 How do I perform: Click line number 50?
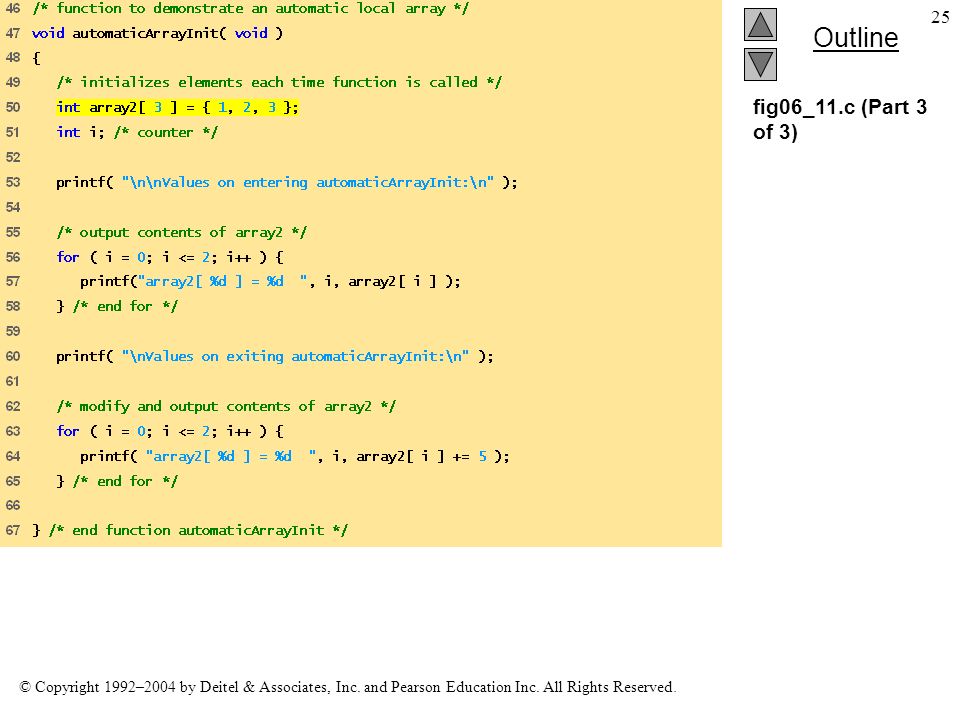pyautogui.click(x=13, y=107)
